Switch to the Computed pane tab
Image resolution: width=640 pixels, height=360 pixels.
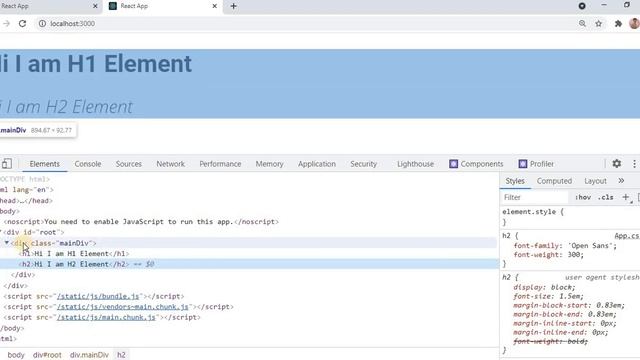click(x=554, y=181)
